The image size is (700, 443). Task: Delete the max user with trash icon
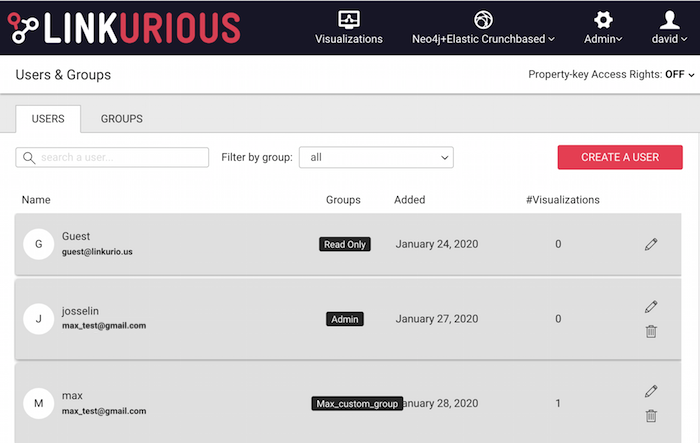[651, 416]
